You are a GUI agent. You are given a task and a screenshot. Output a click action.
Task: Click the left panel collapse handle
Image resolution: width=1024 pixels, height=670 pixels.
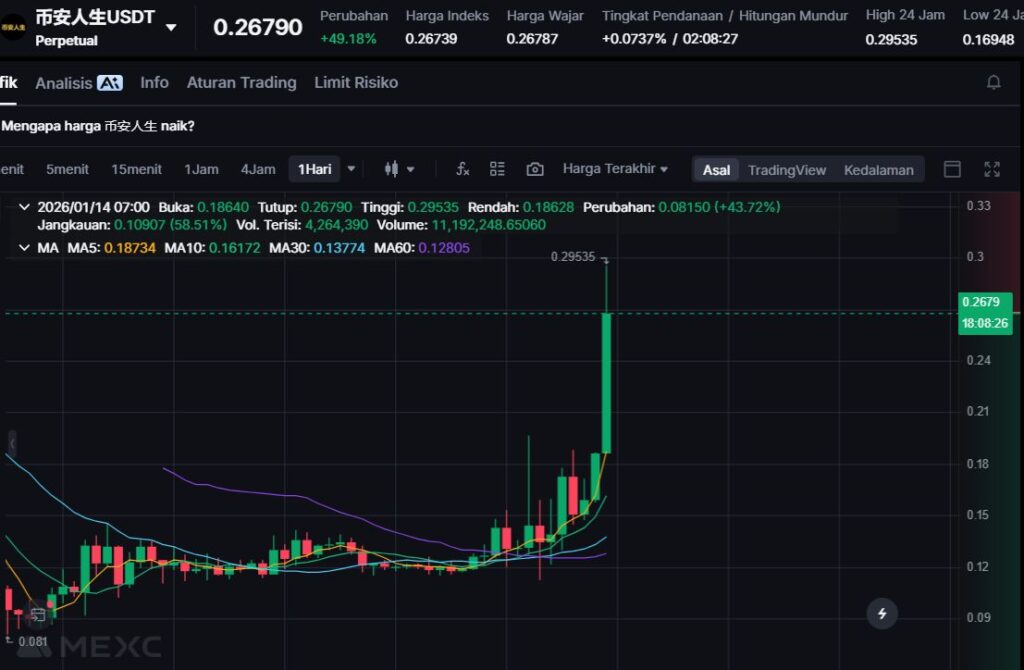tap(12, 443)
